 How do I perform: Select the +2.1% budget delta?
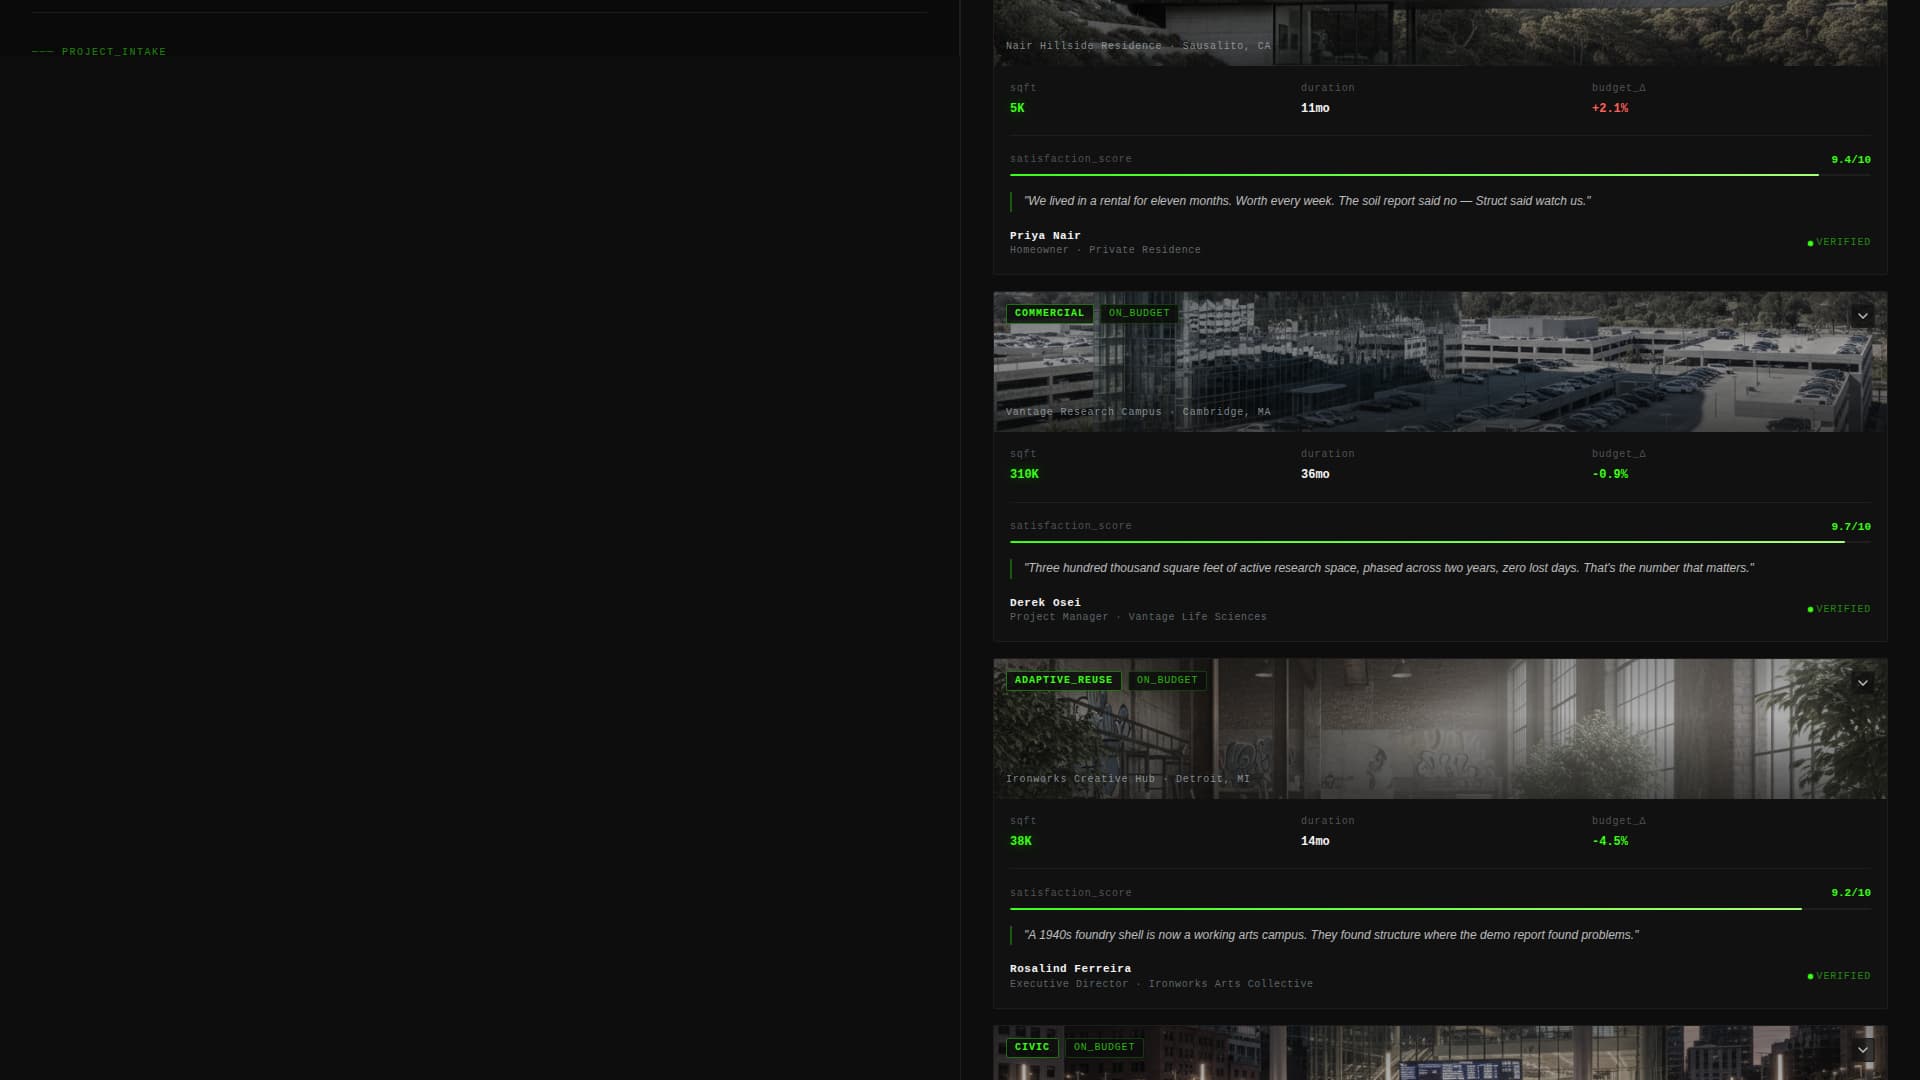(x=1610, y=108)
